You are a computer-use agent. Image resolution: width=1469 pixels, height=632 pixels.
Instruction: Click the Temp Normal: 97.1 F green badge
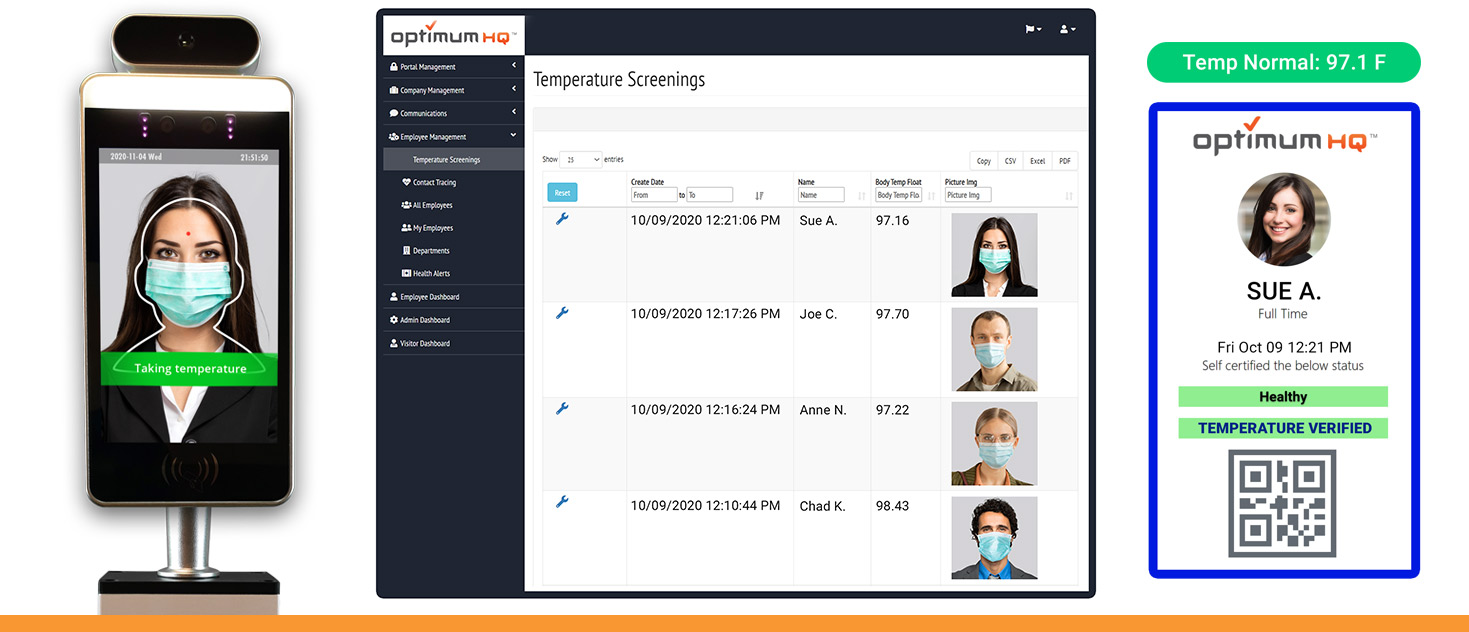(x=1284, y=62)
